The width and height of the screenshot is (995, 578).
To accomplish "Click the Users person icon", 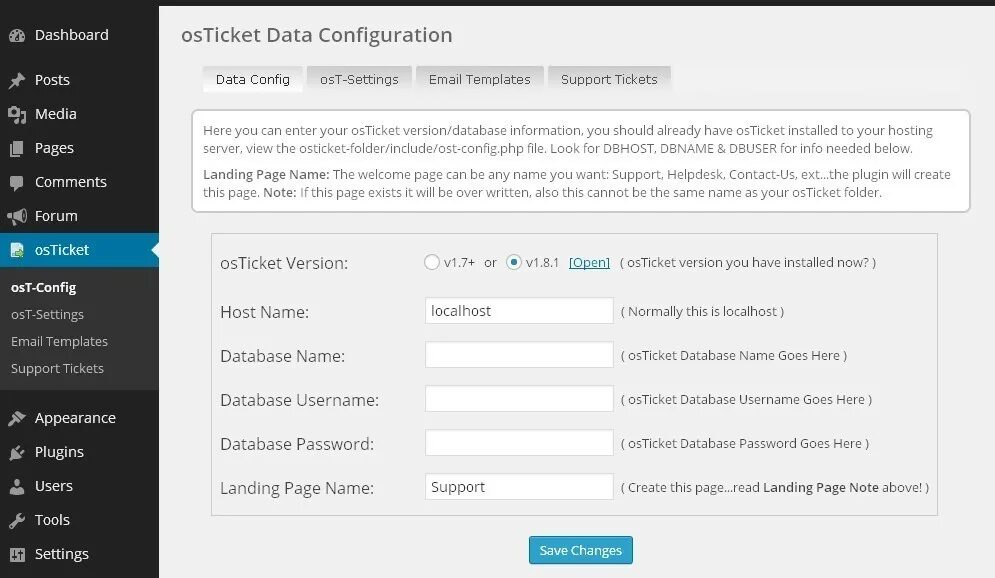I will (17, 486).
